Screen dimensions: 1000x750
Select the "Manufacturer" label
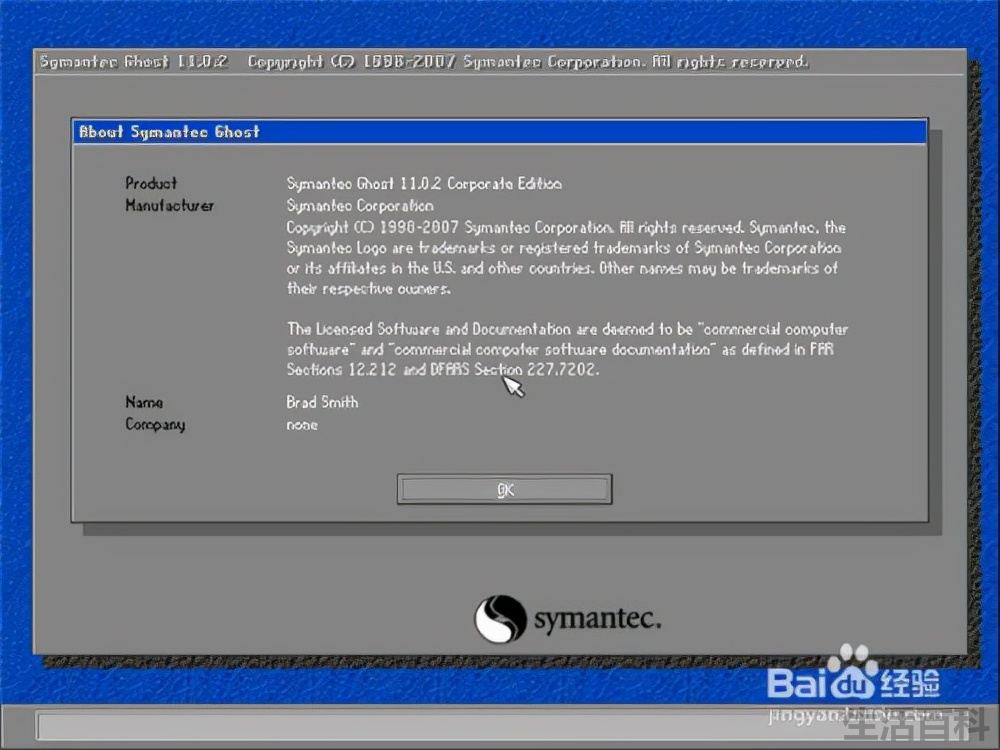click(x=170, y=205)
